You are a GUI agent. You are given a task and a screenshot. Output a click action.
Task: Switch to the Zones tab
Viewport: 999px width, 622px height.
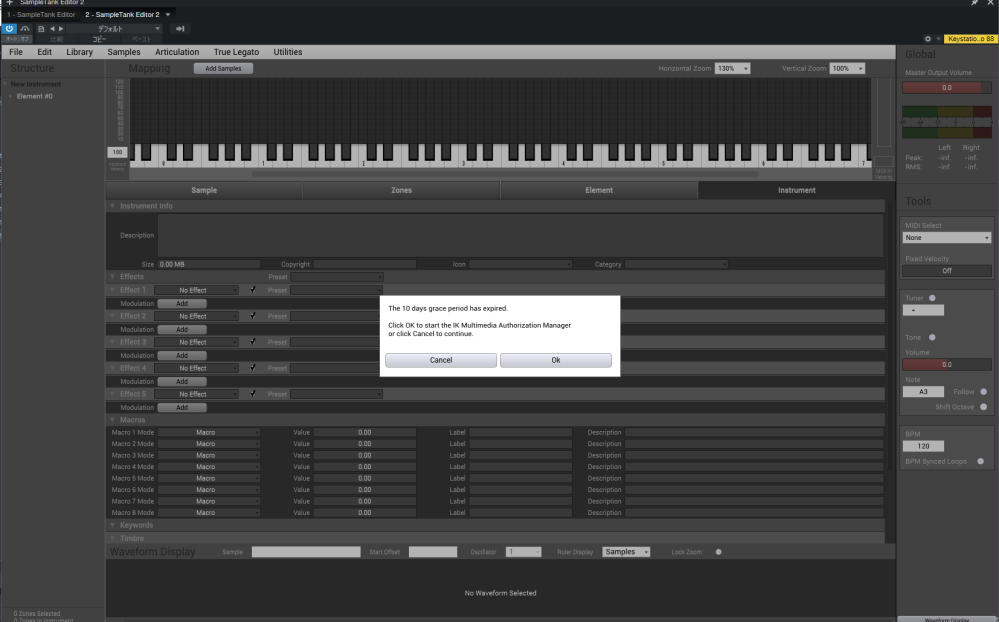click(401, 190)
